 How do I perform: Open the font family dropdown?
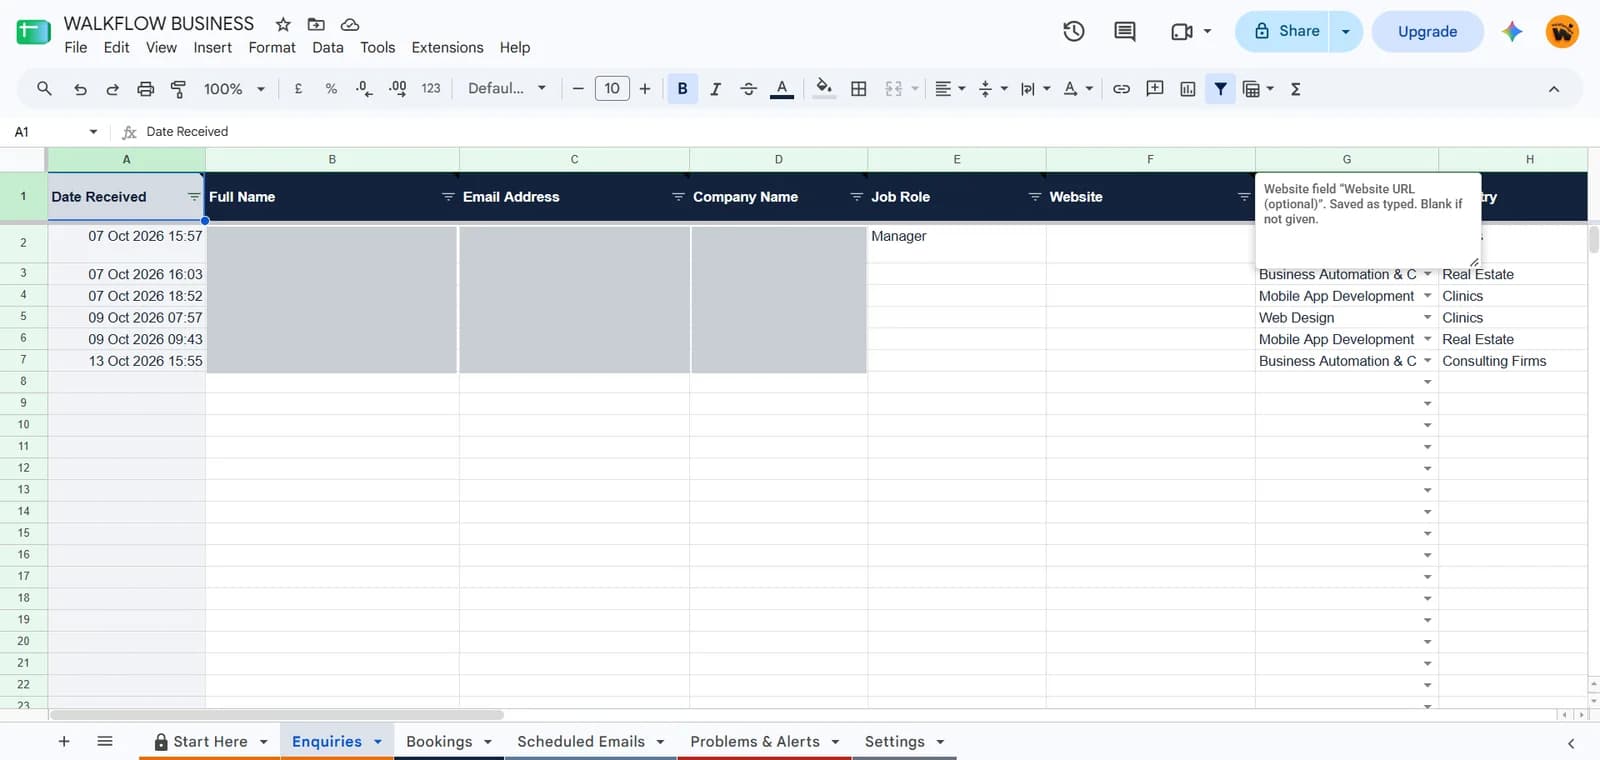click(x=507, y=88)
